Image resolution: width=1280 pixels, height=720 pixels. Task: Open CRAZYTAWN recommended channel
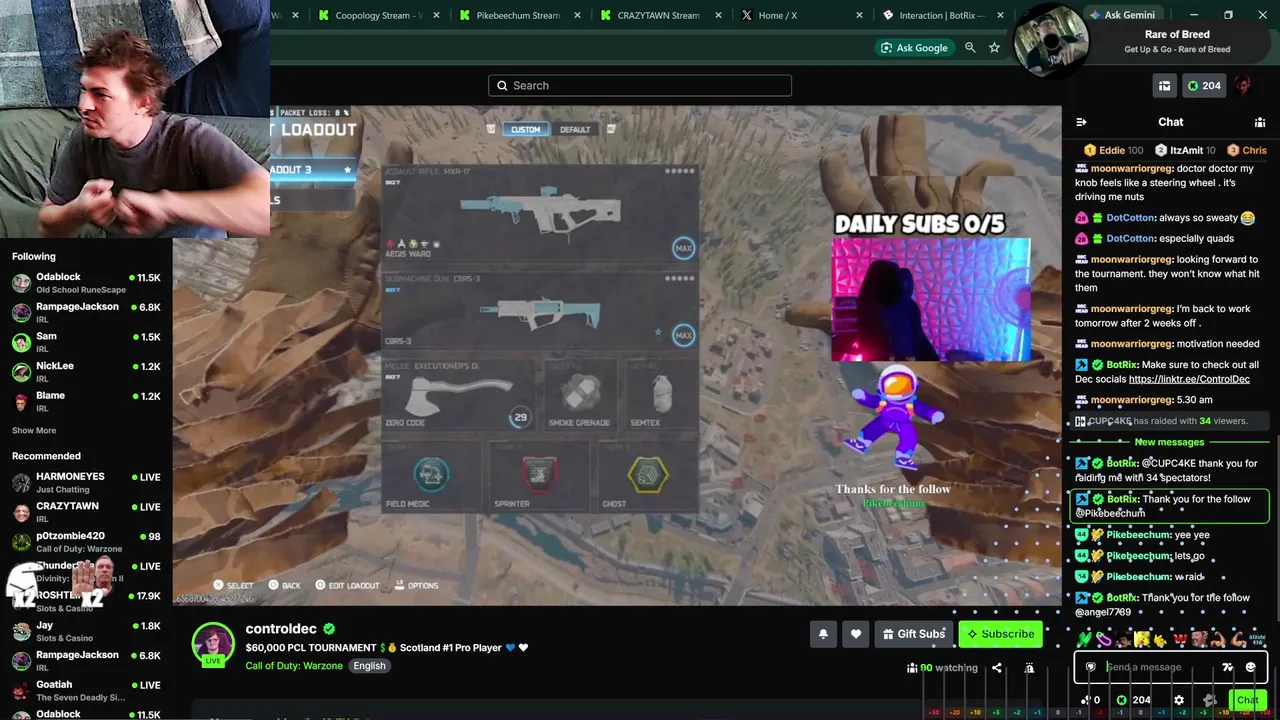click(86, 513)
